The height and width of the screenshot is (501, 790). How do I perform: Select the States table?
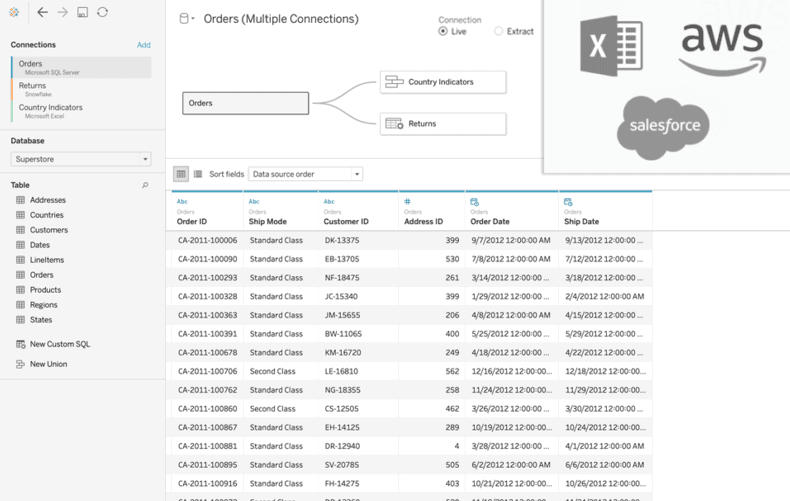click(41, 320)
